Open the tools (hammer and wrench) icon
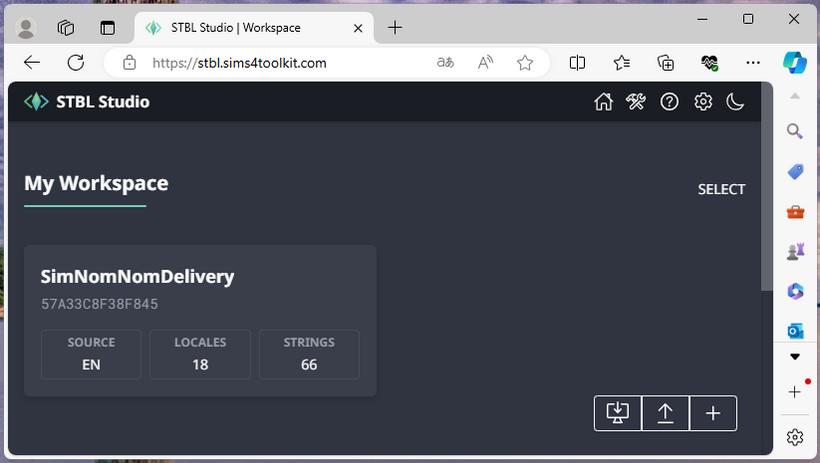 (x=636, y=102)
